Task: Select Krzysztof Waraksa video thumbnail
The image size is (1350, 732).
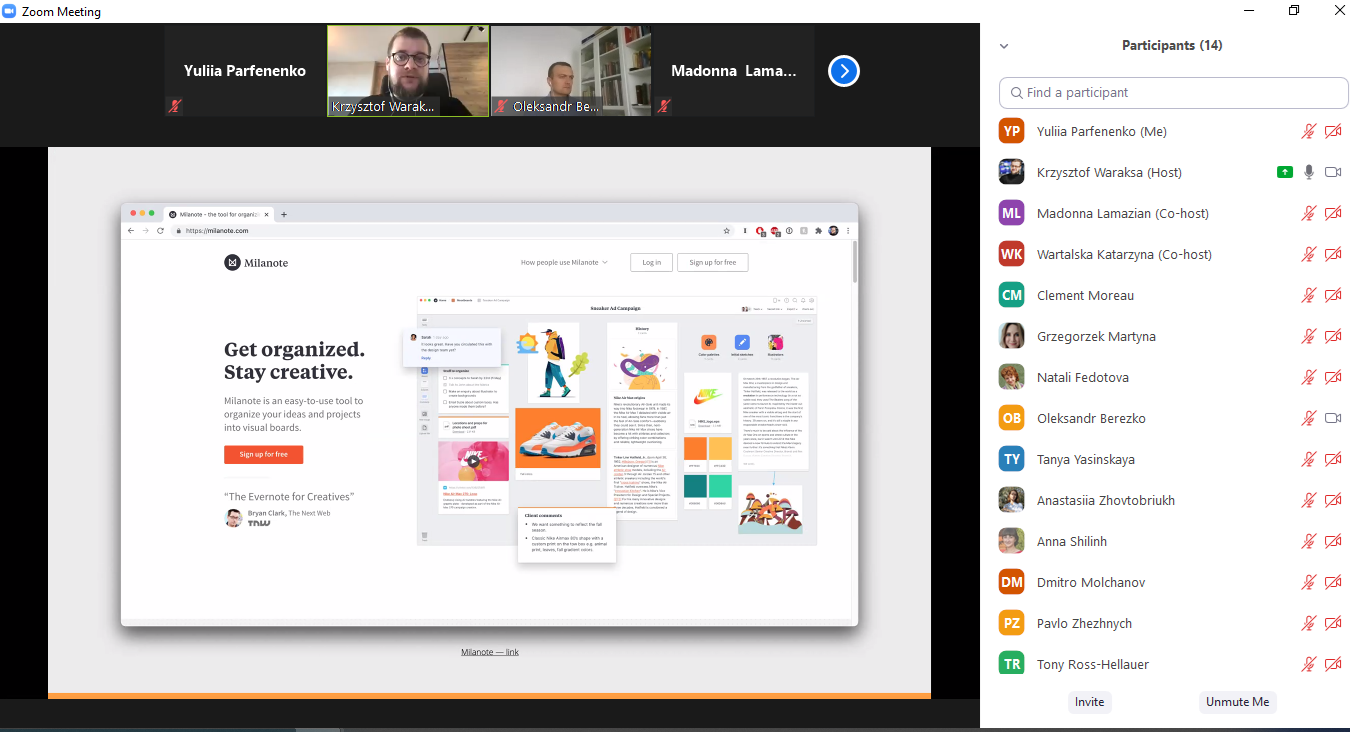Action: pyautogui.click(x=408, y=71)
